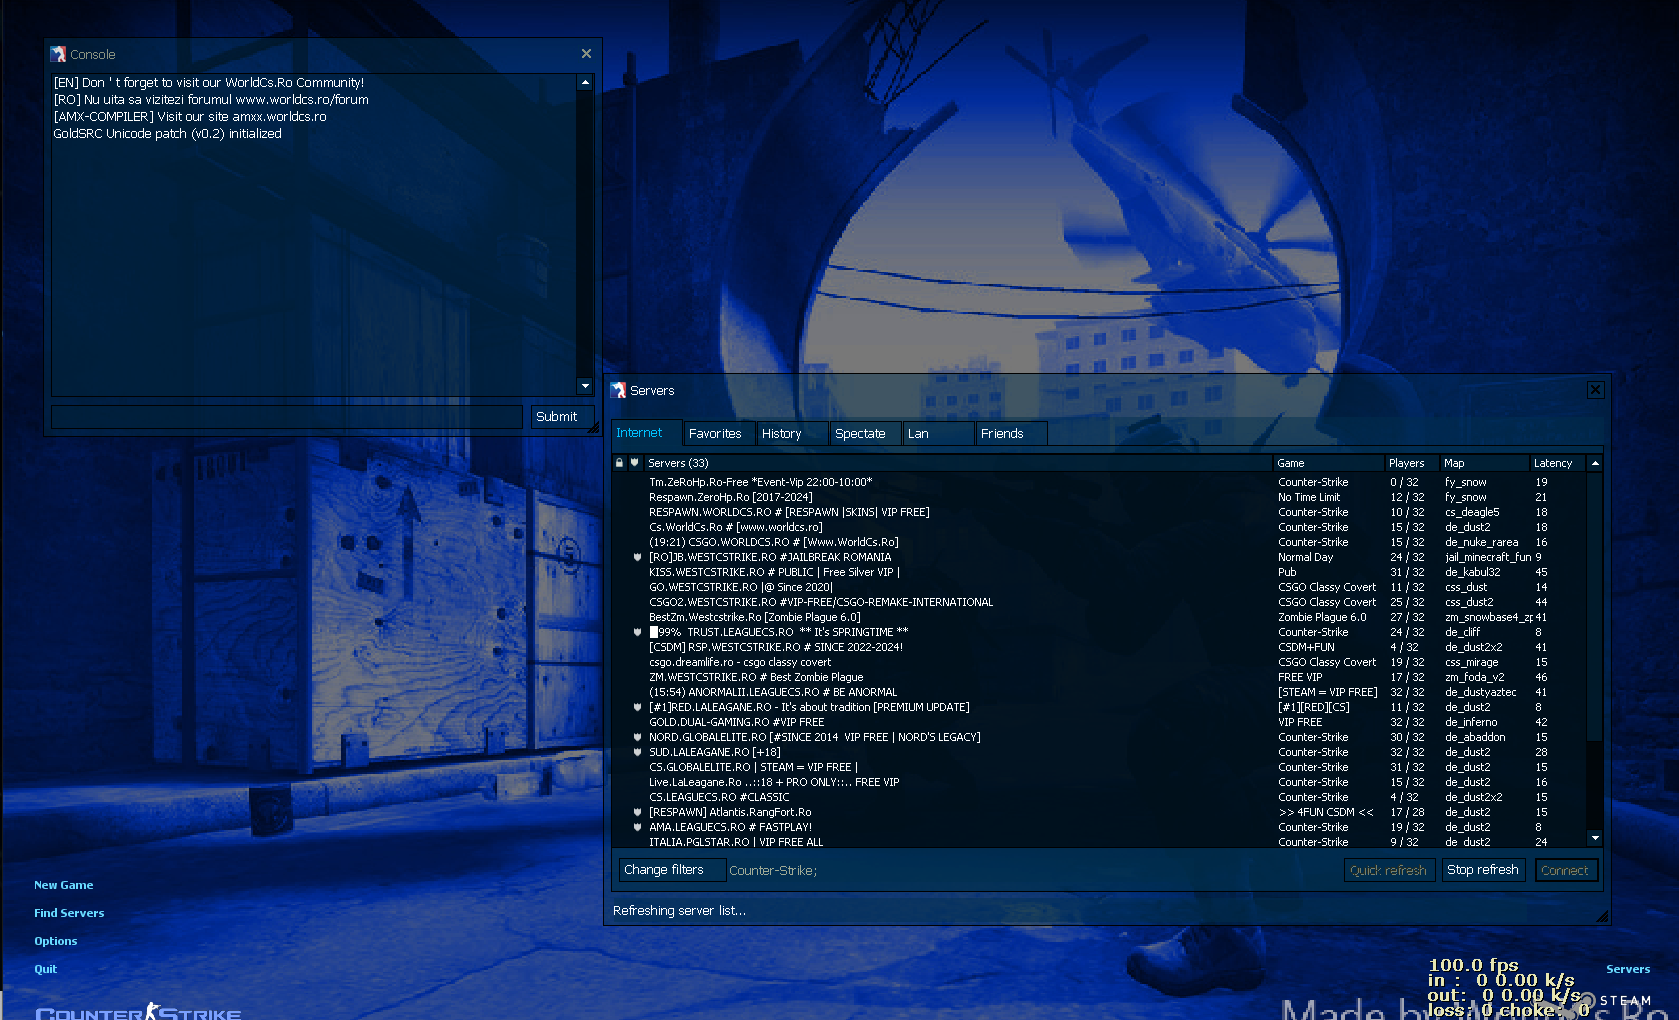Close the Servers window

[1596, 390]
